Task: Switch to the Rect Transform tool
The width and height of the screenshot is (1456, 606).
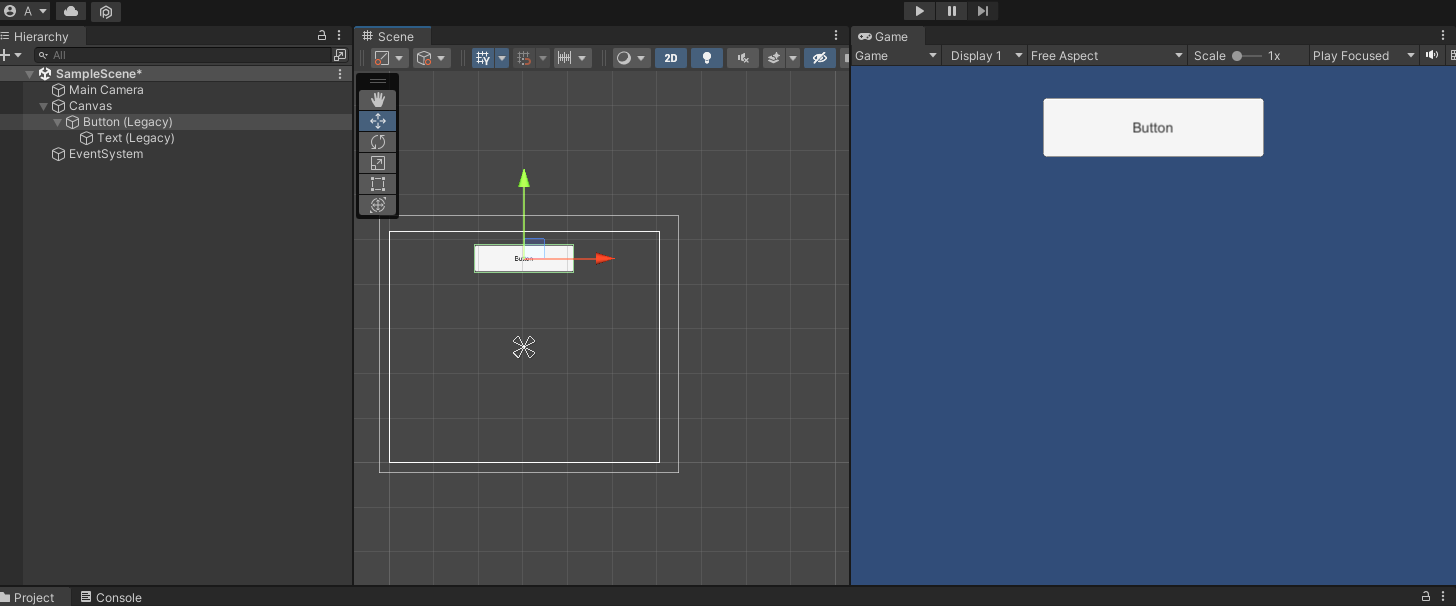Action: 377,183
